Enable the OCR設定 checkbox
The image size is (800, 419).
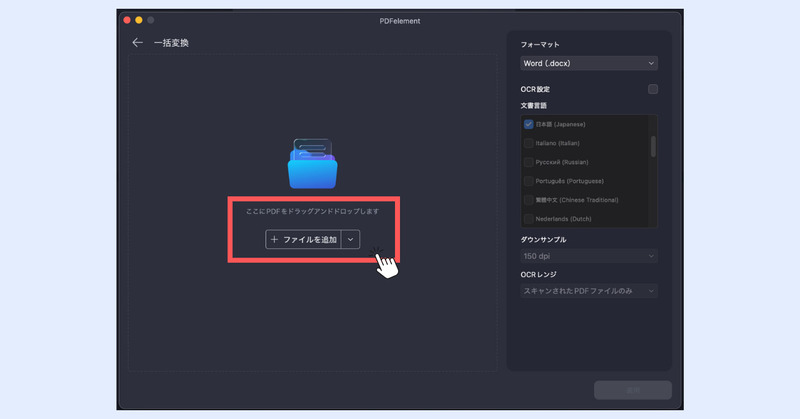(653, 89)
